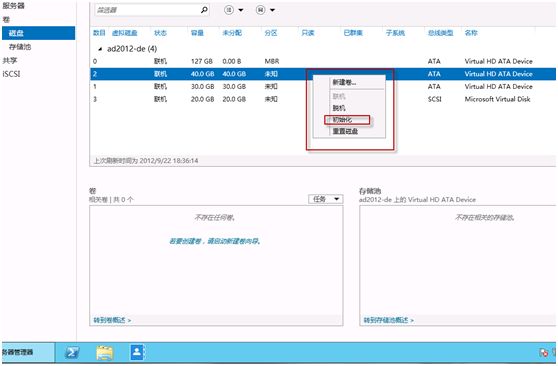Click the SCSI bus type cell
The height and width of the screenshot is (366, 558).
435,99
